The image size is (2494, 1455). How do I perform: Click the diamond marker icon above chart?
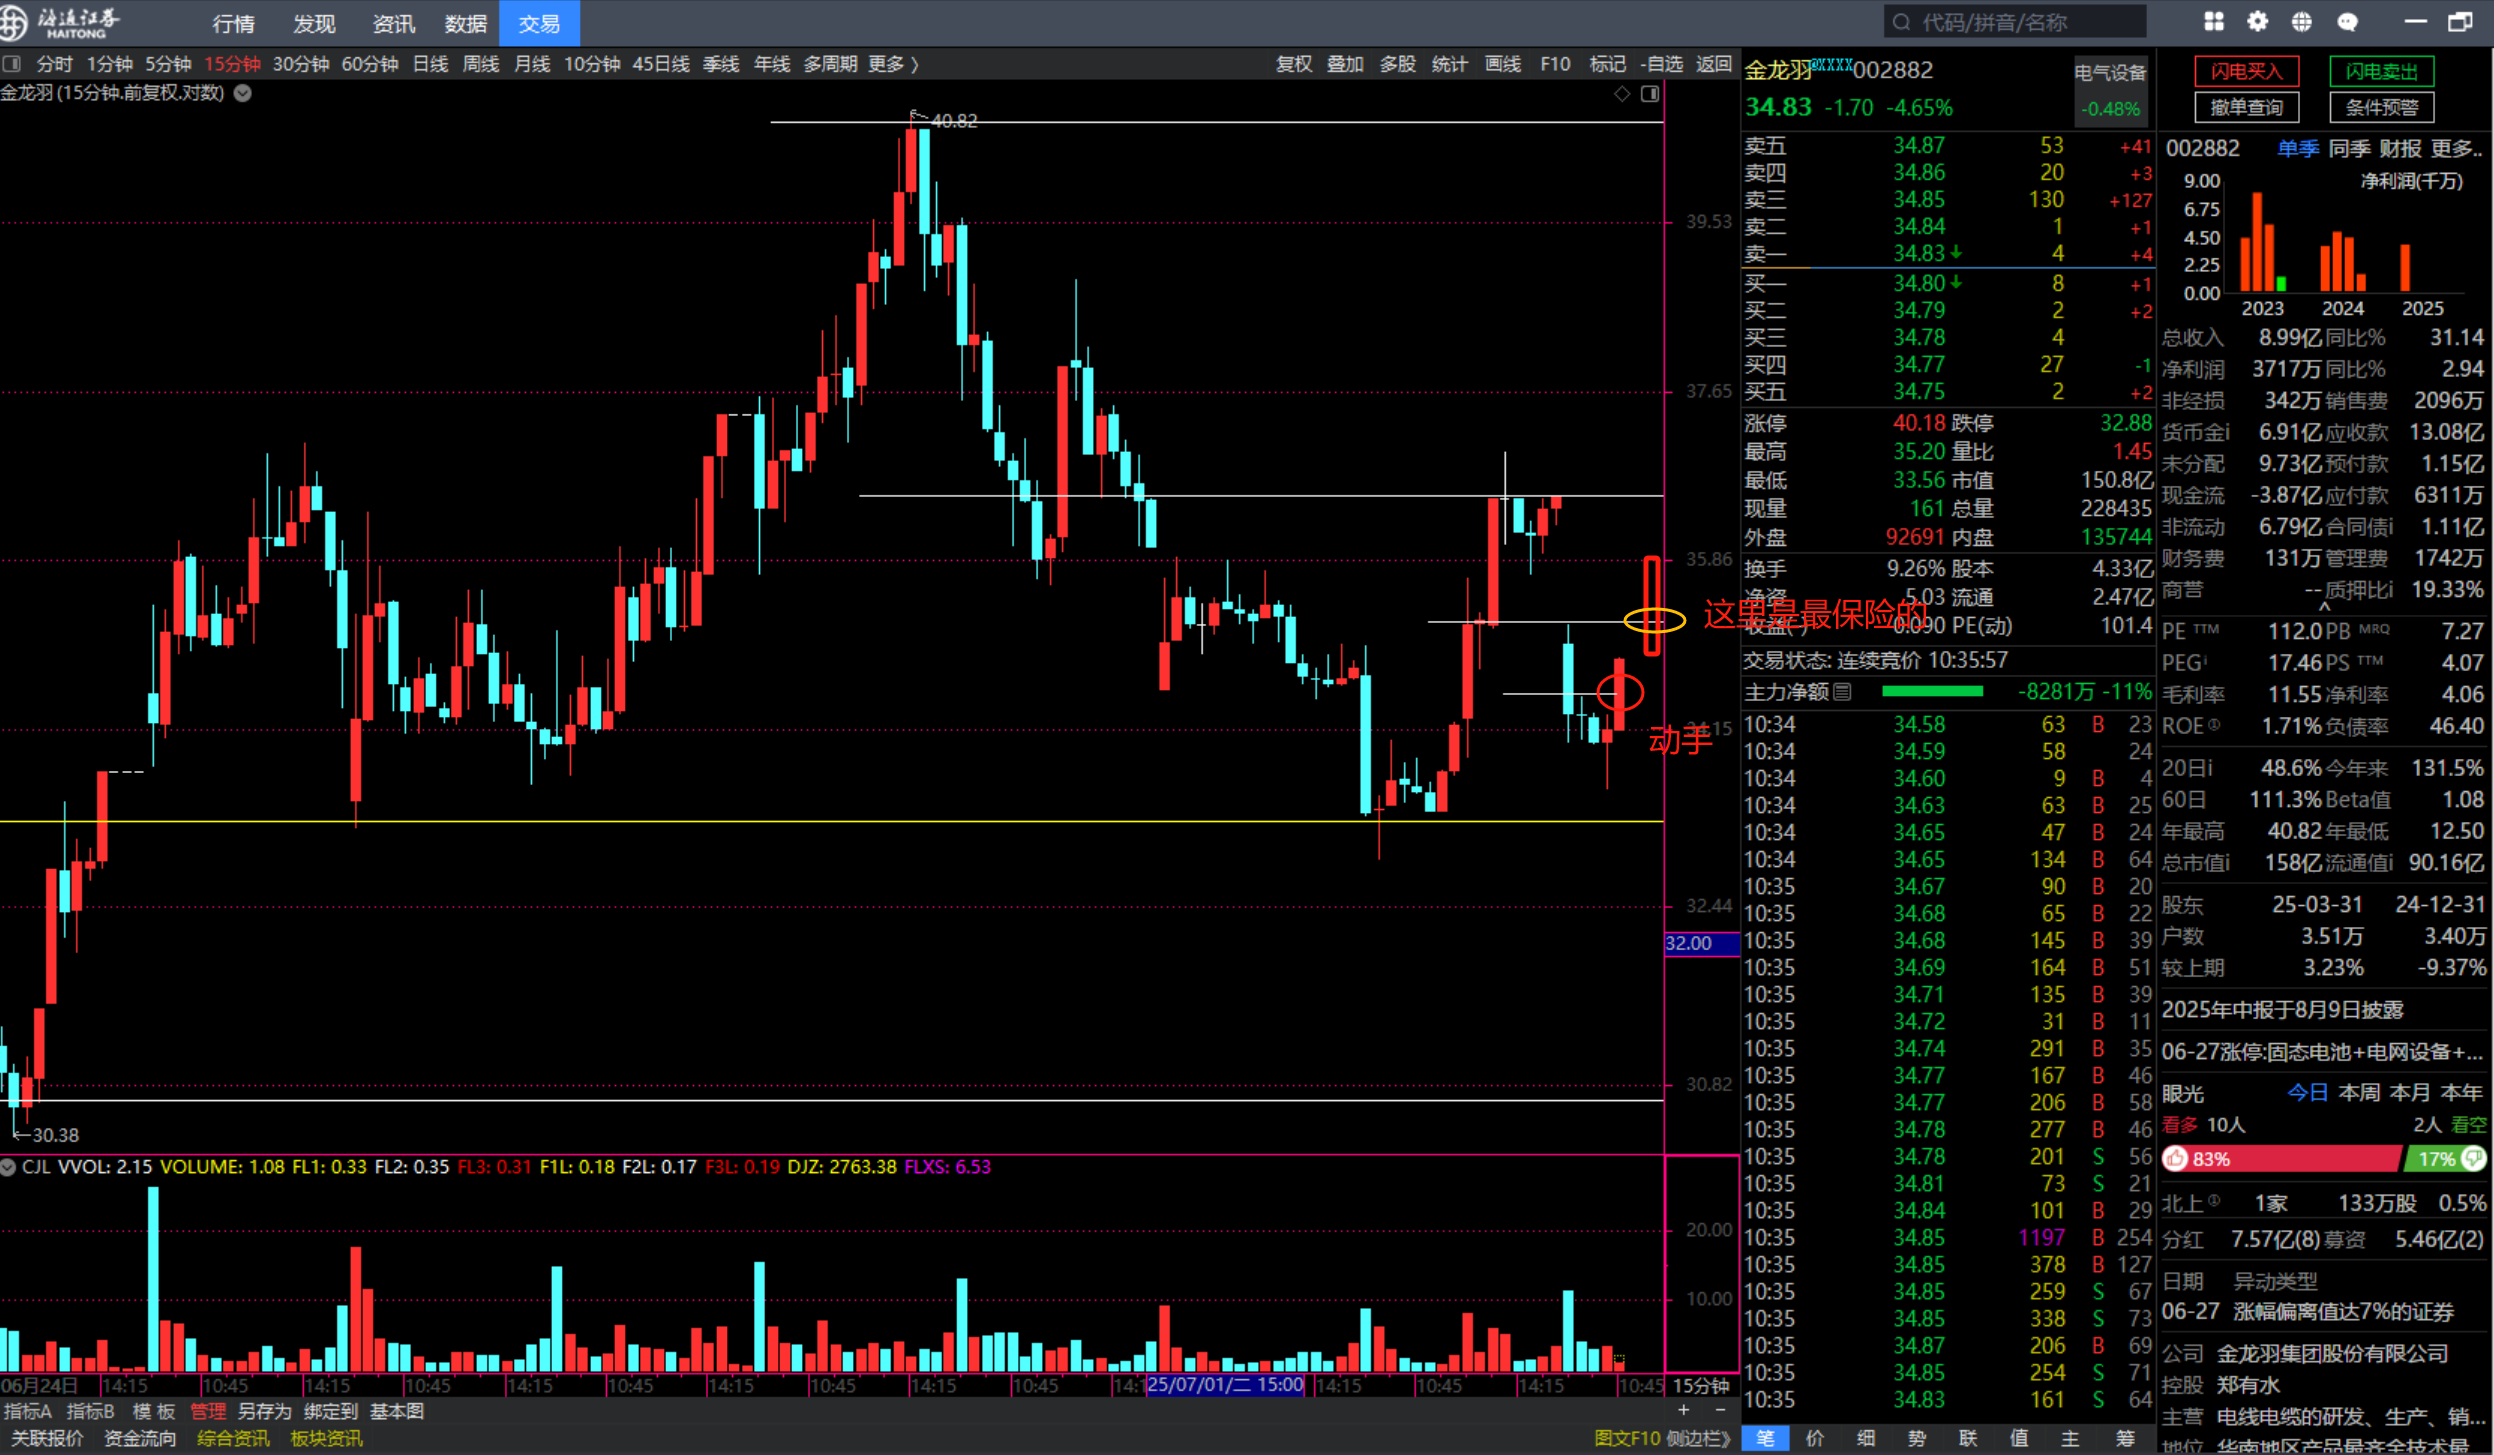click(1622, 94)
